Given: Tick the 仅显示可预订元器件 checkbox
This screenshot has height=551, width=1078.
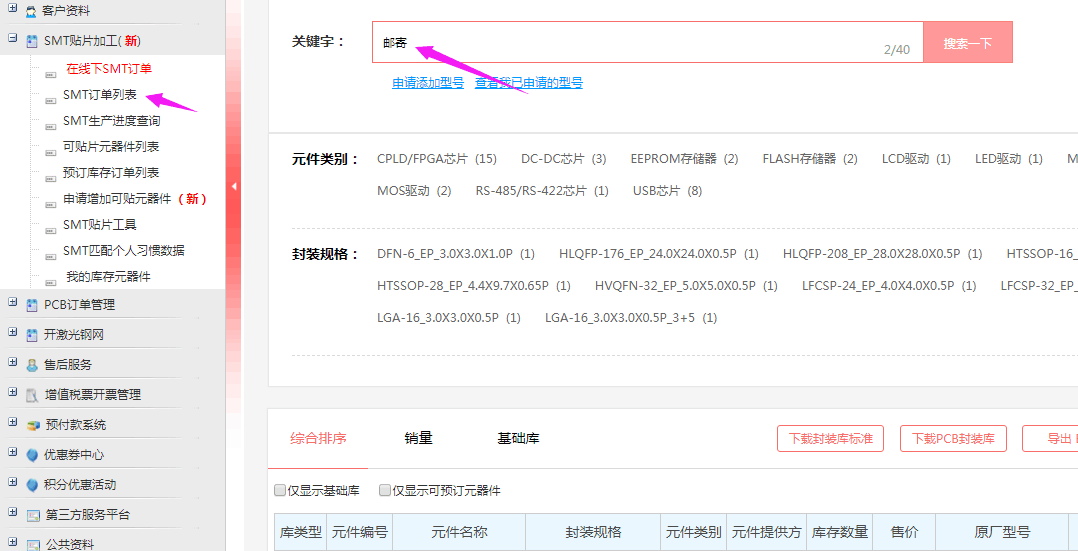Looking at the screenshot, I should click(x=385, y=491).
